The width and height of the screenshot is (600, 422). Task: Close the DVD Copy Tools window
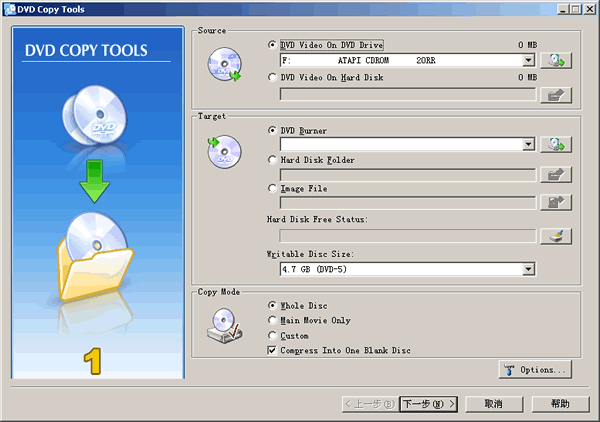[590, 9]
